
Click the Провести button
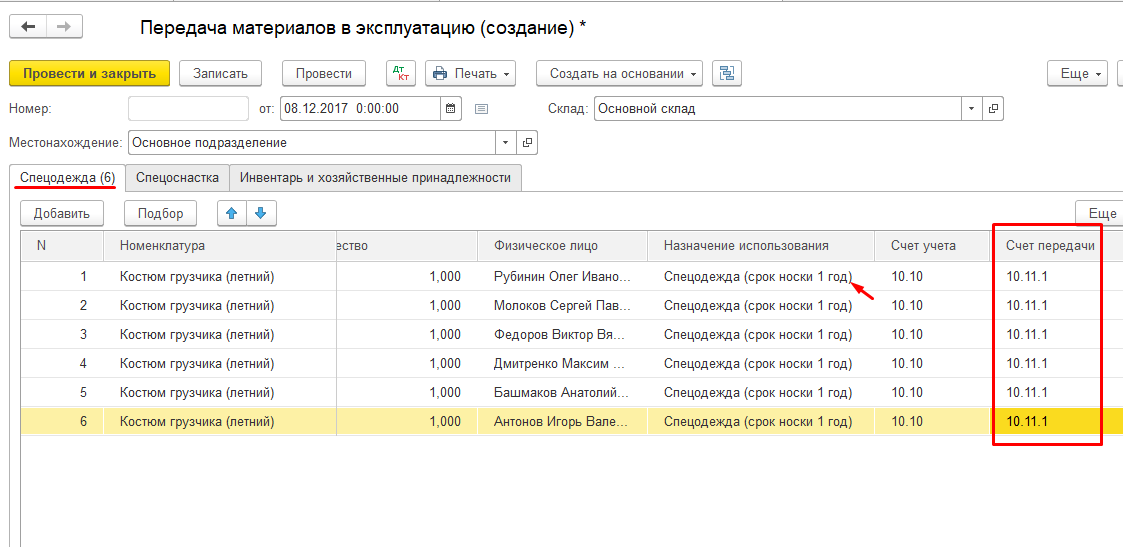[324, 73]
